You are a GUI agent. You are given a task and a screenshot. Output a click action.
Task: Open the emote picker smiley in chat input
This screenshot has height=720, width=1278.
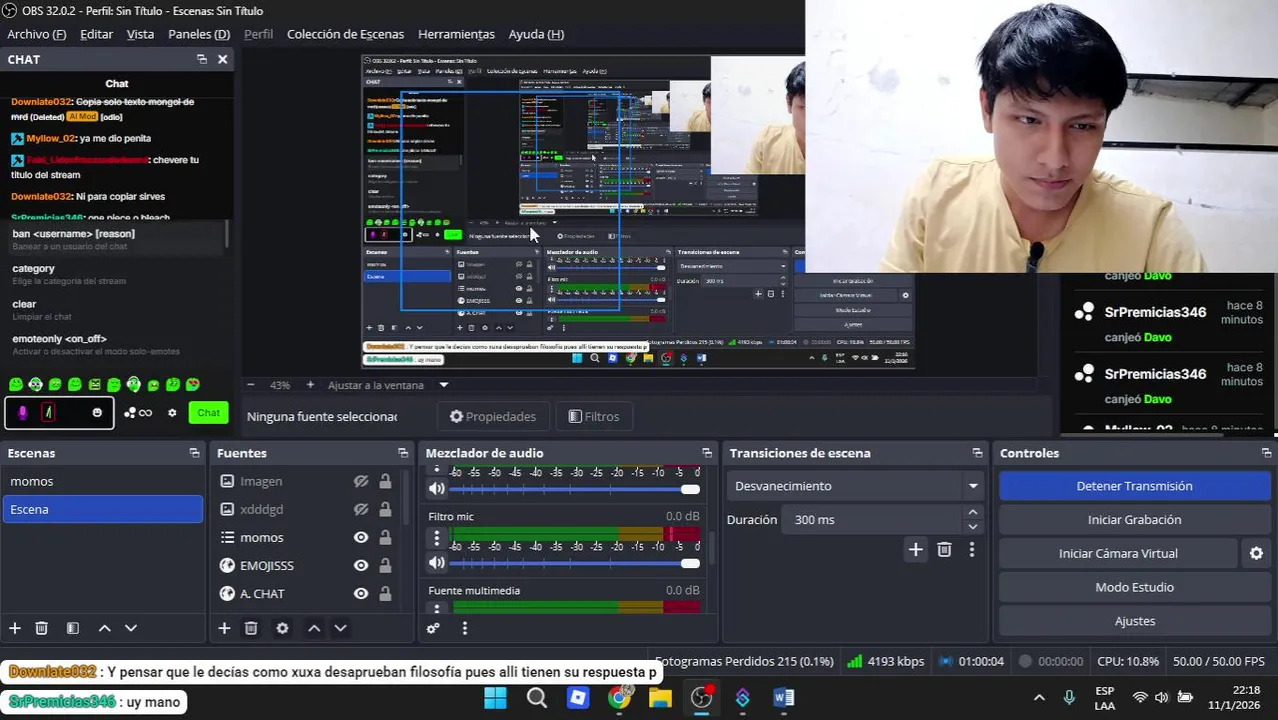pos(97,412)
